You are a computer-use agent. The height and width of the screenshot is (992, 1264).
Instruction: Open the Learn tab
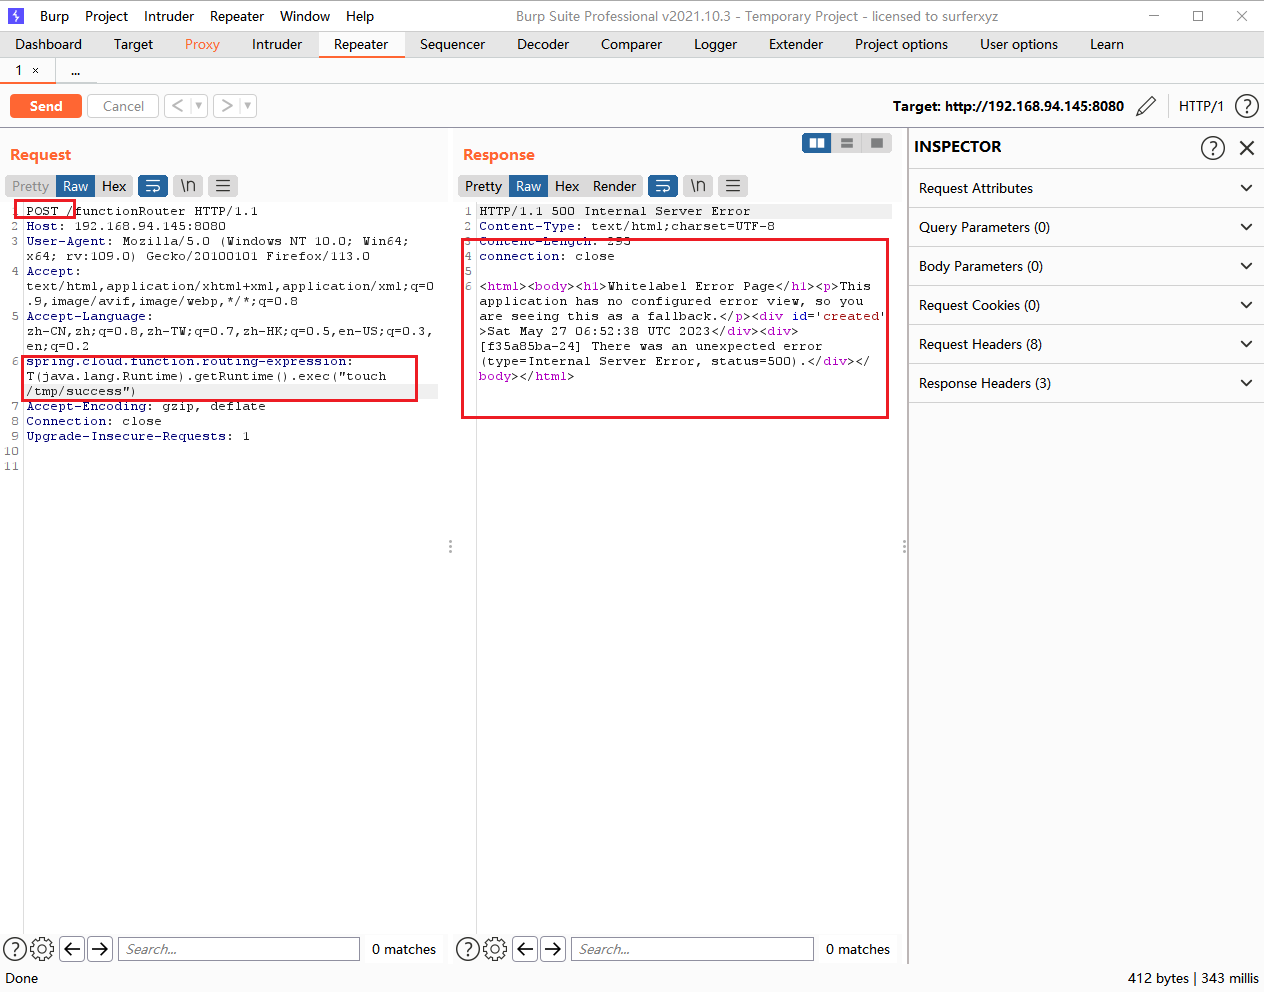[1107, 44]
